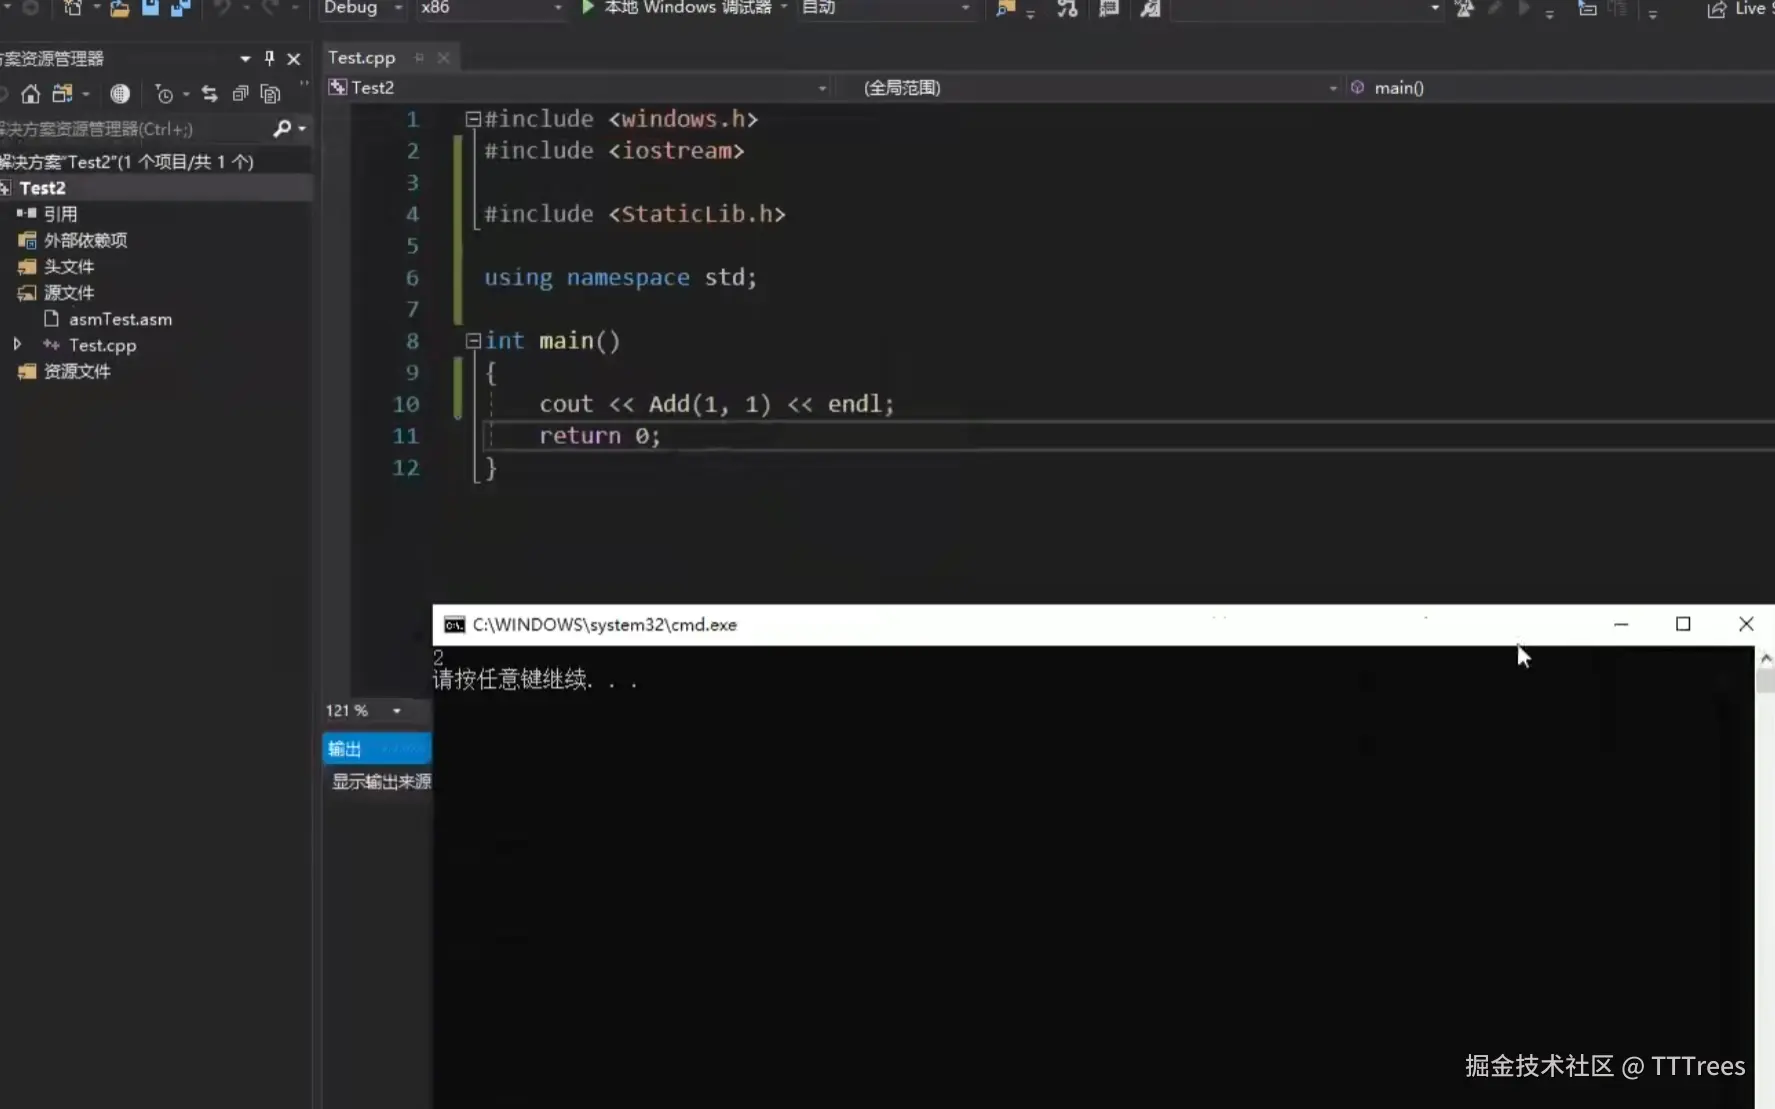Click the iostream include on line 2
Viewport: 1775px width, 1109px height.
pos(615,151)
